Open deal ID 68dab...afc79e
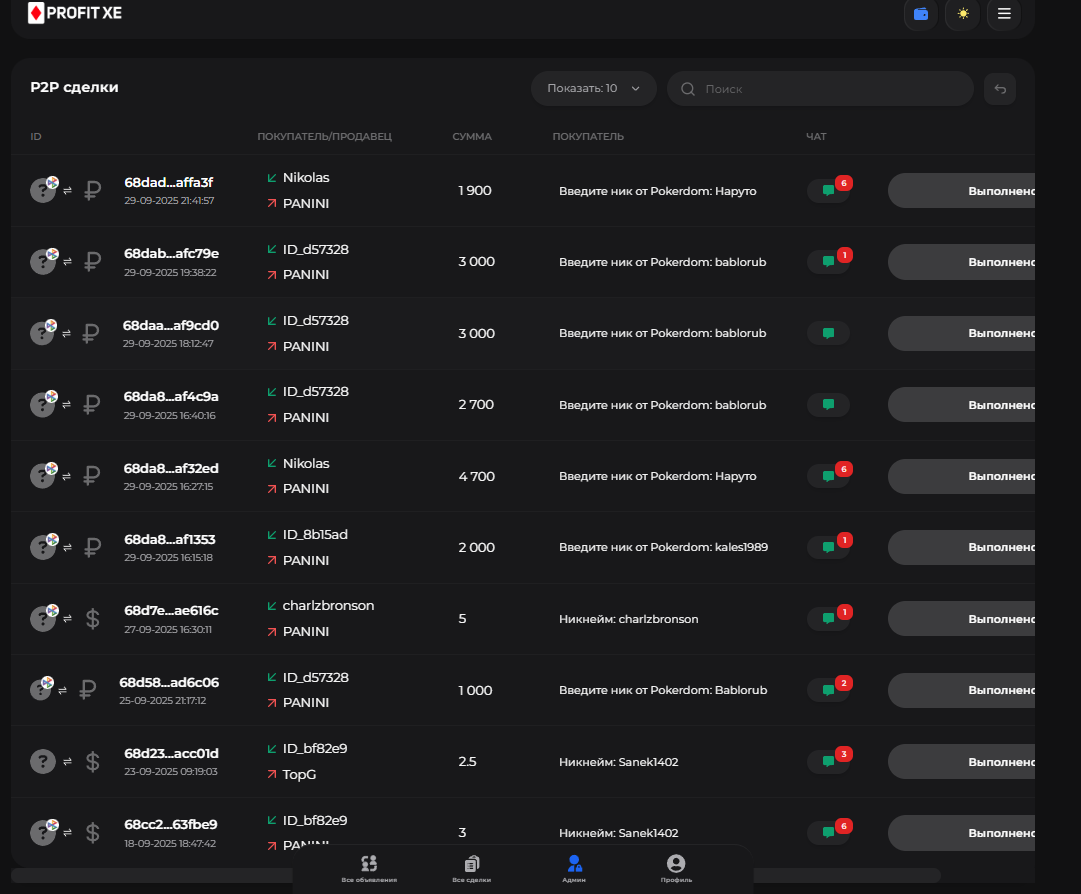This screenshot has width=1081, height=894. [x=171, y=254]
